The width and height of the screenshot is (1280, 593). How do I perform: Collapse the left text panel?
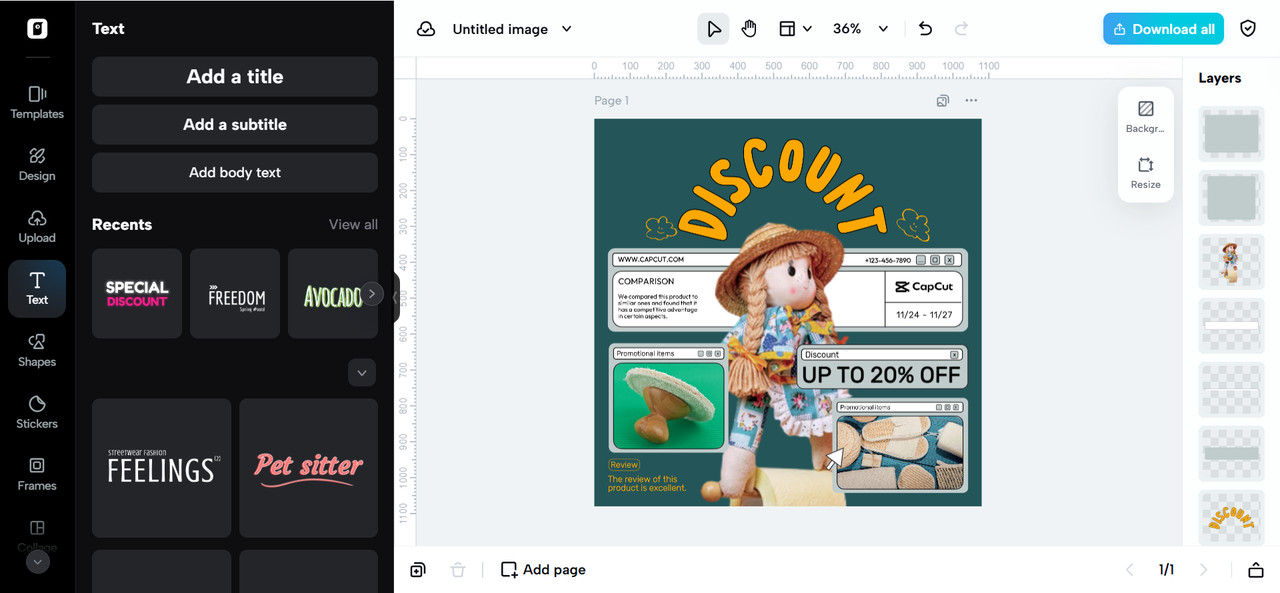(396, 296)
